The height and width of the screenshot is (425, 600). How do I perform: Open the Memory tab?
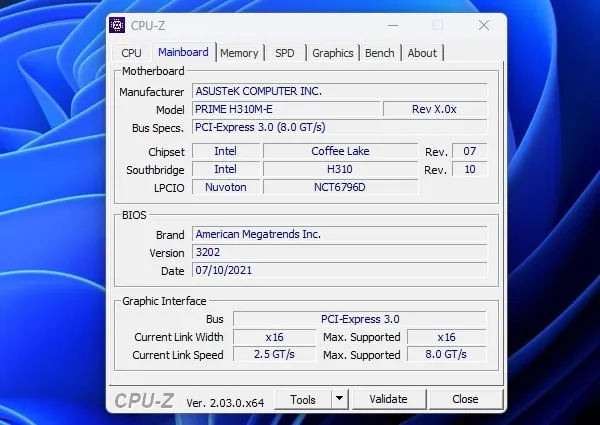pyautogui.click(x=239, y=53)
